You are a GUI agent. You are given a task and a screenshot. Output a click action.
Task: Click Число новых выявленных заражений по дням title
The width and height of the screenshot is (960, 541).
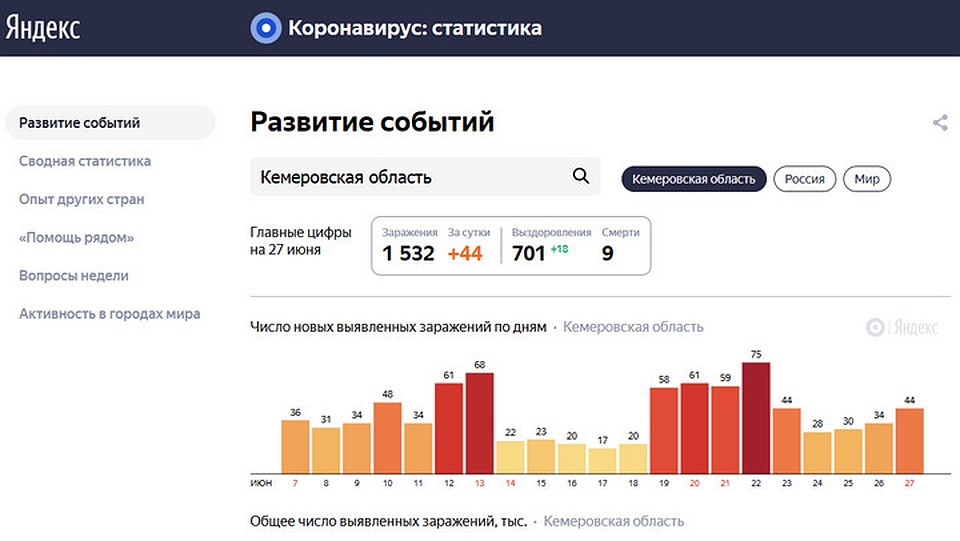398,327
